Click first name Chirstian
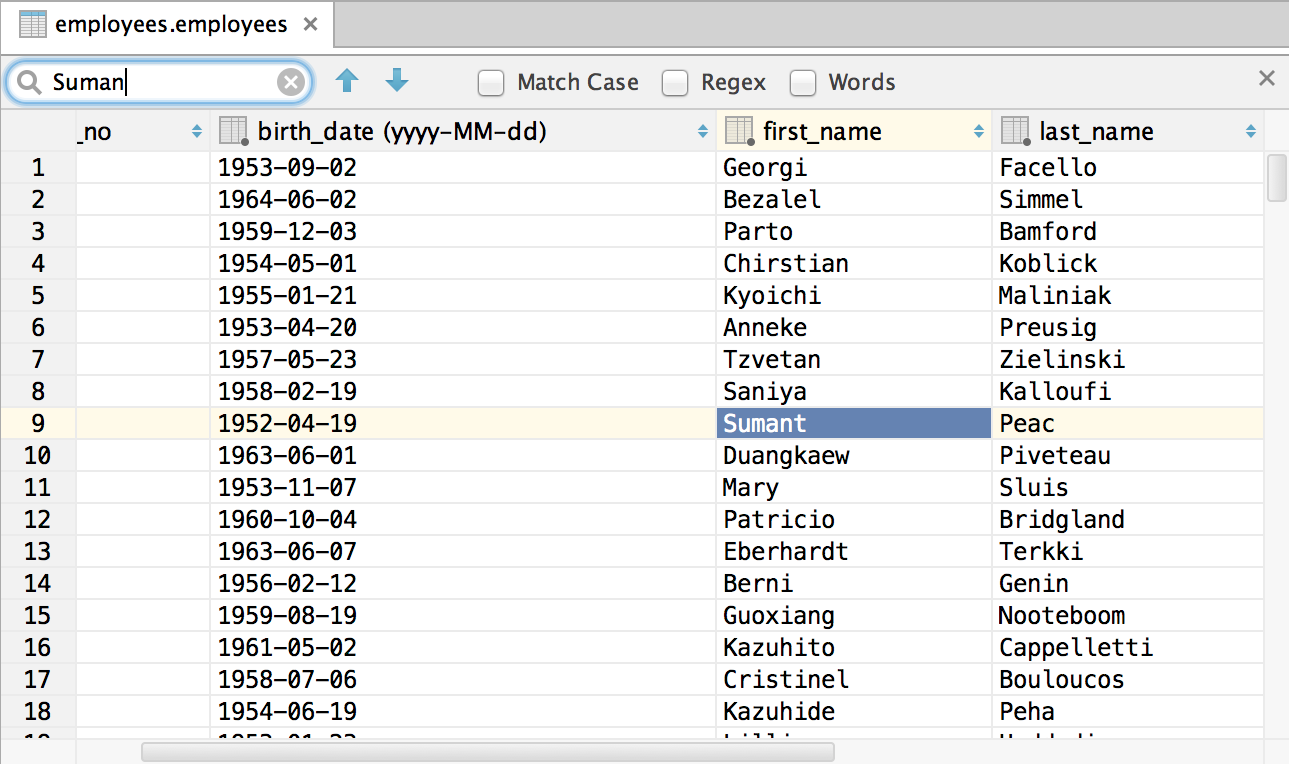The height and width of the screenshot is (764, 1289). (786, 263)
